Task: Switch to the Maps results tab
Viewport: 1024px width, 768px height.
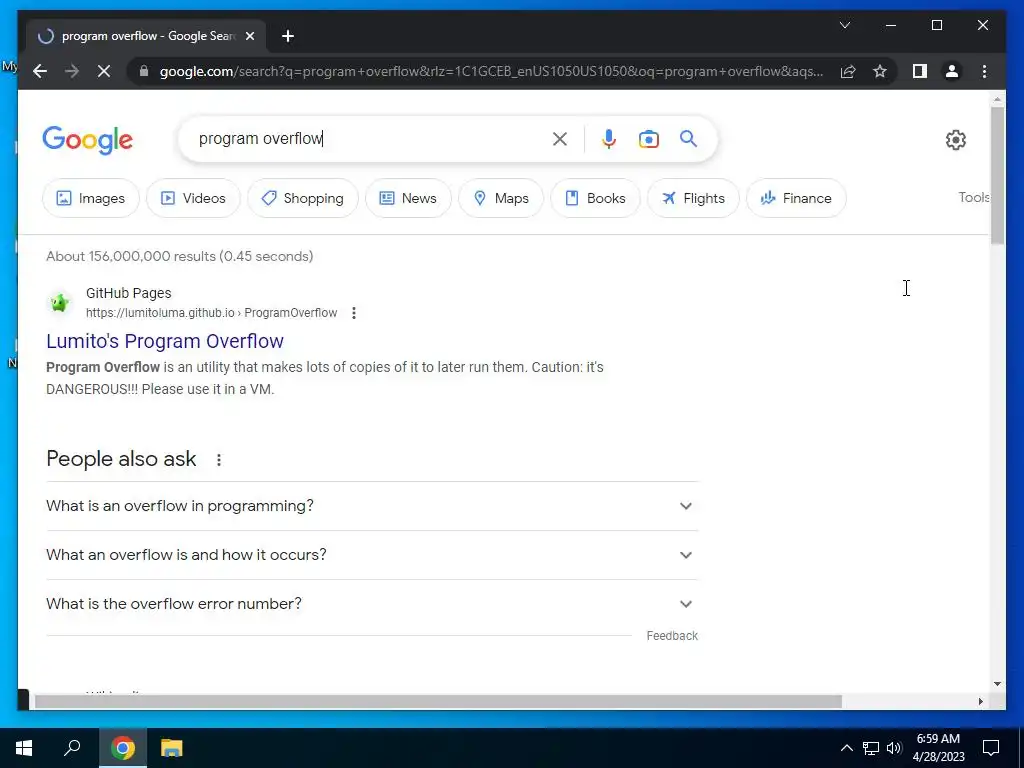Action: coord(501,198)
